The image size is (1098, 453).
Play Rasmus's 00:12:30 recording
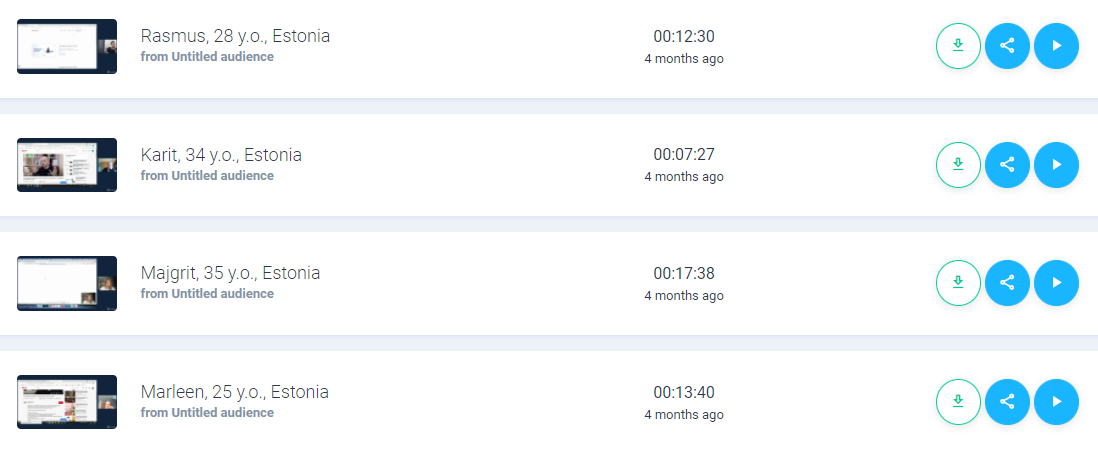[1056, 46]
